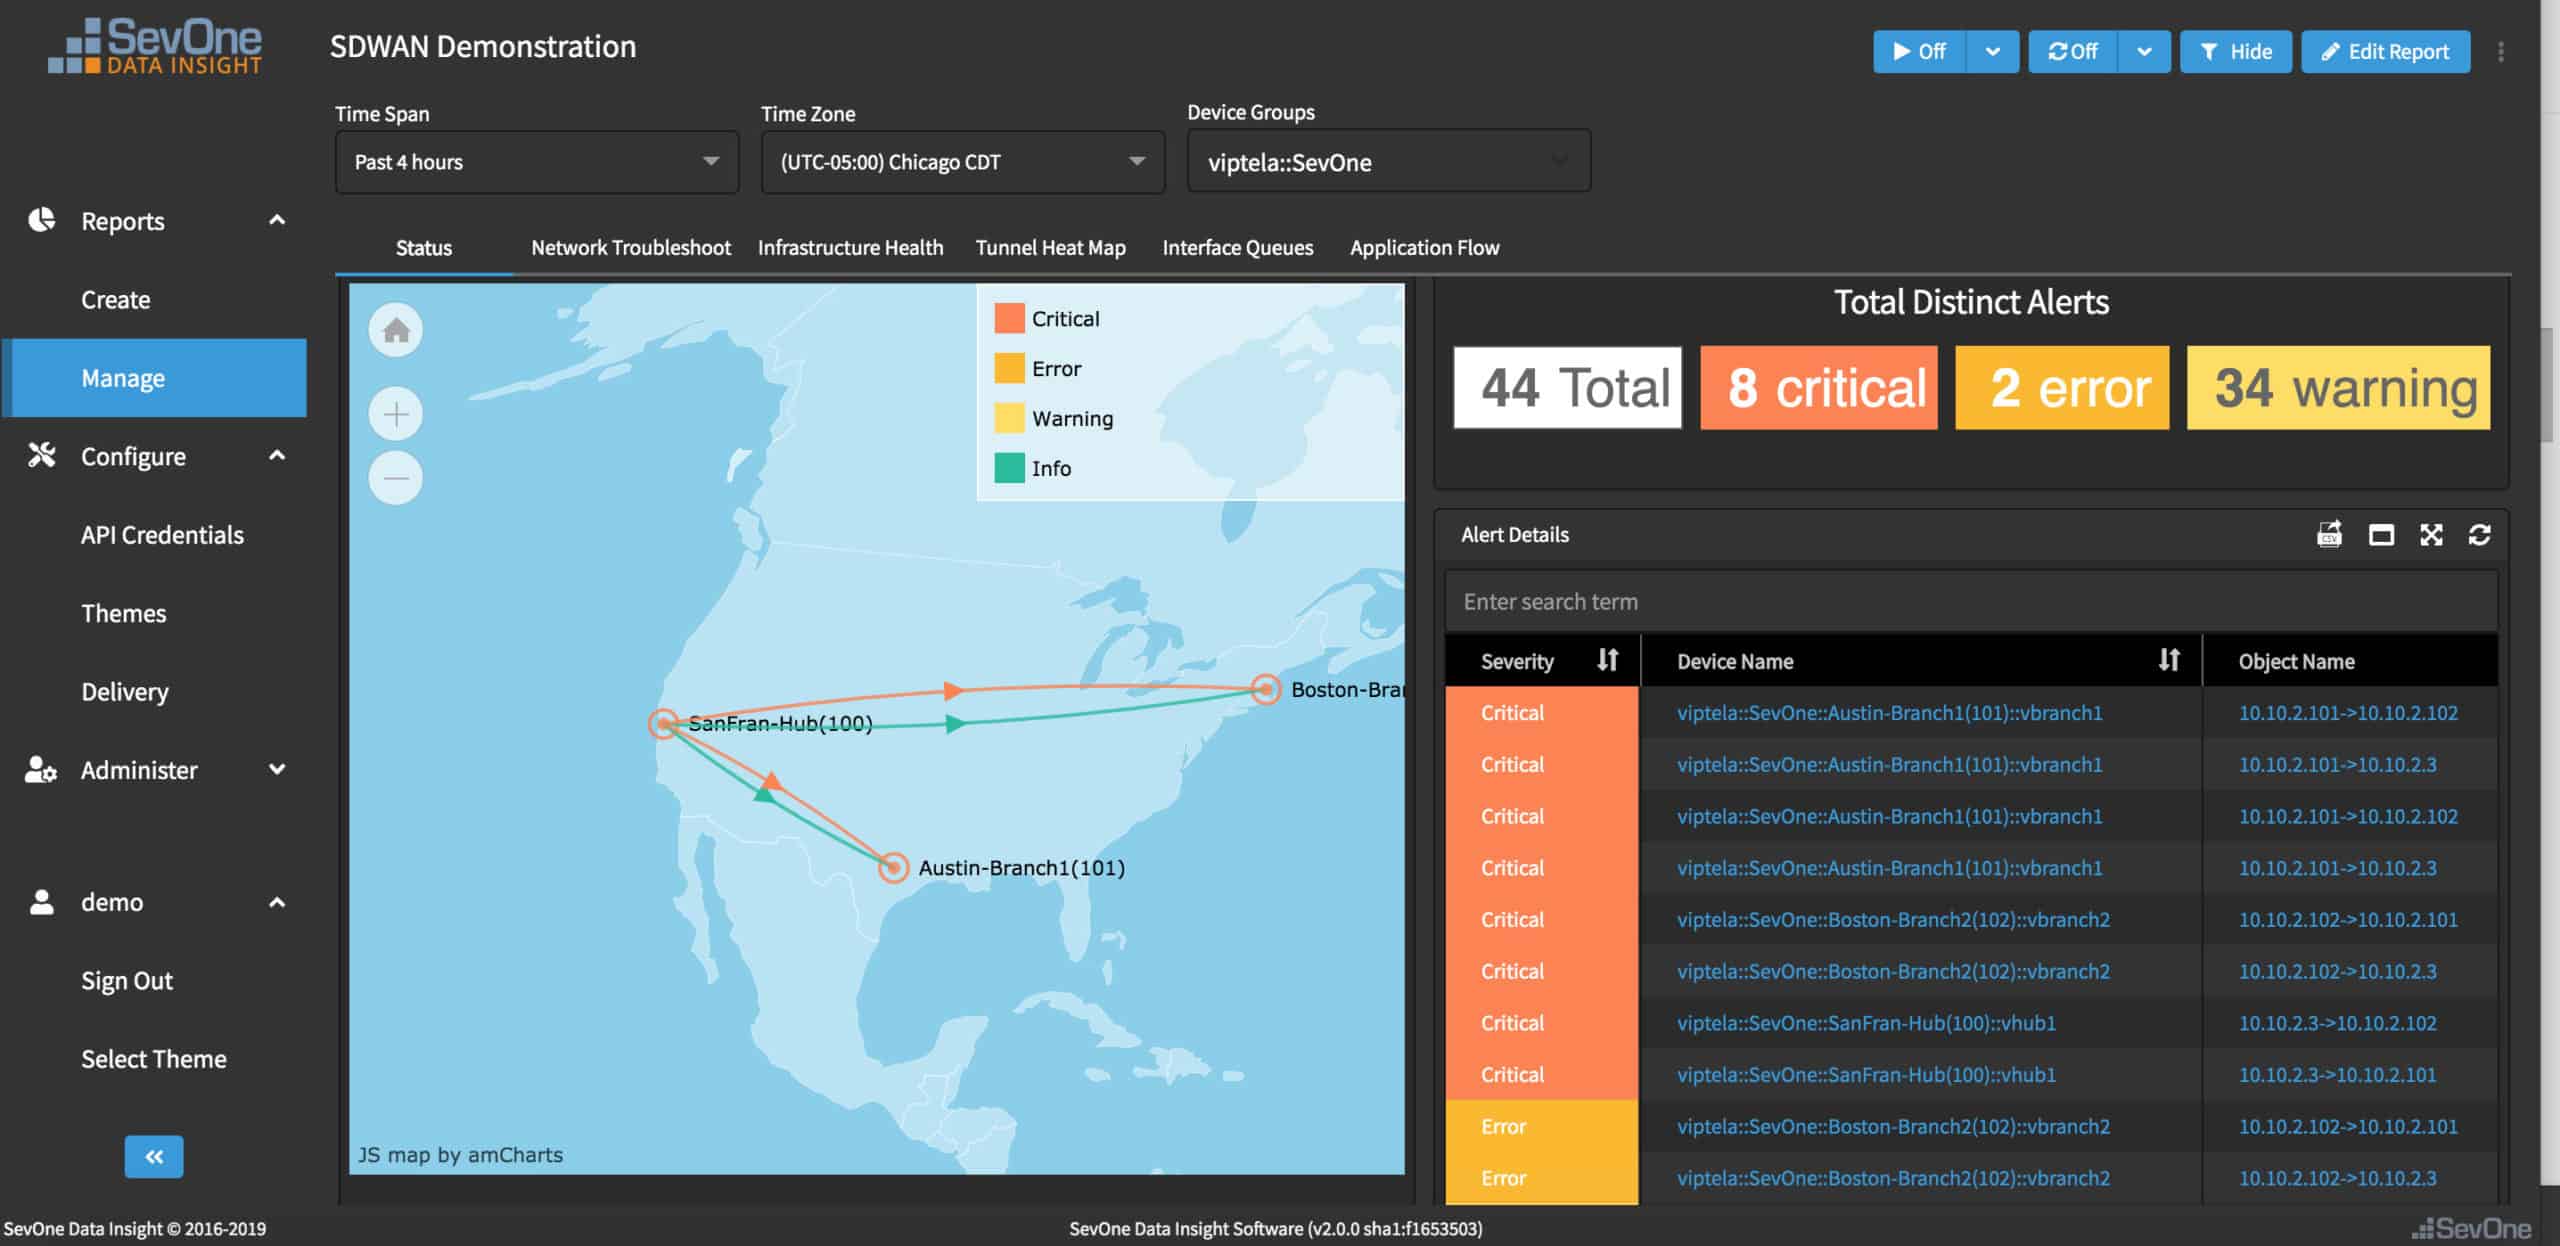This screenshot has height=1246, width=2560.
Task: Click the 2 error alerts tile
Action: click(2062, 388)
